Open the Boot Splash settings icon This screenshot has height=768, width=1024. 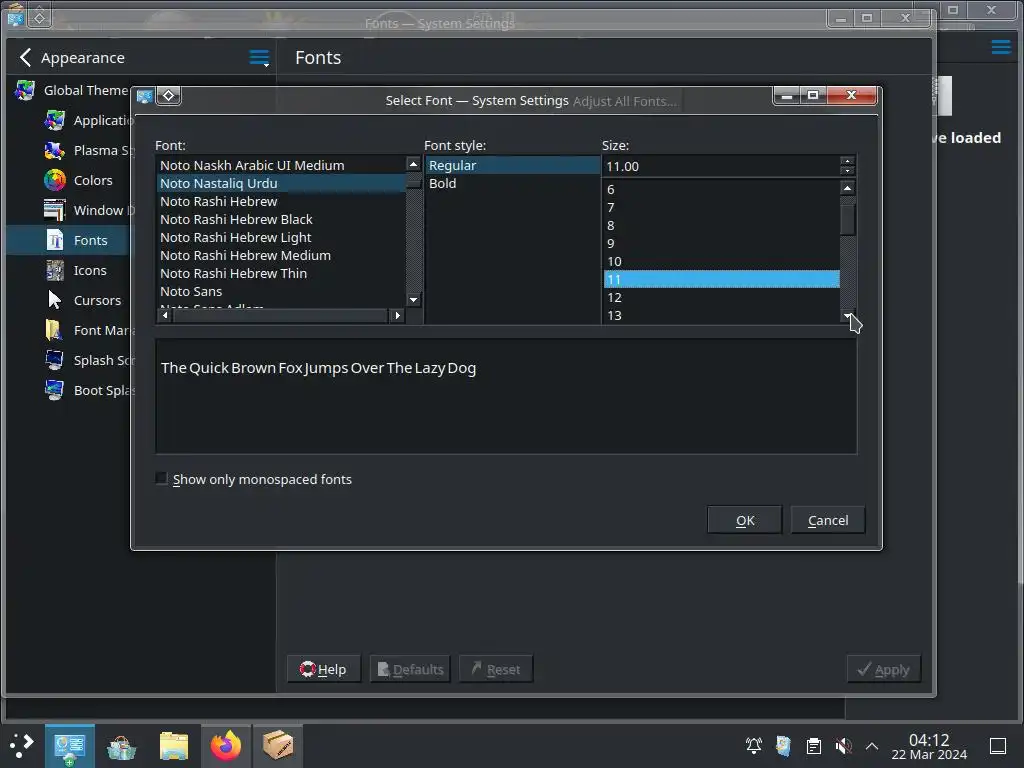55,391
